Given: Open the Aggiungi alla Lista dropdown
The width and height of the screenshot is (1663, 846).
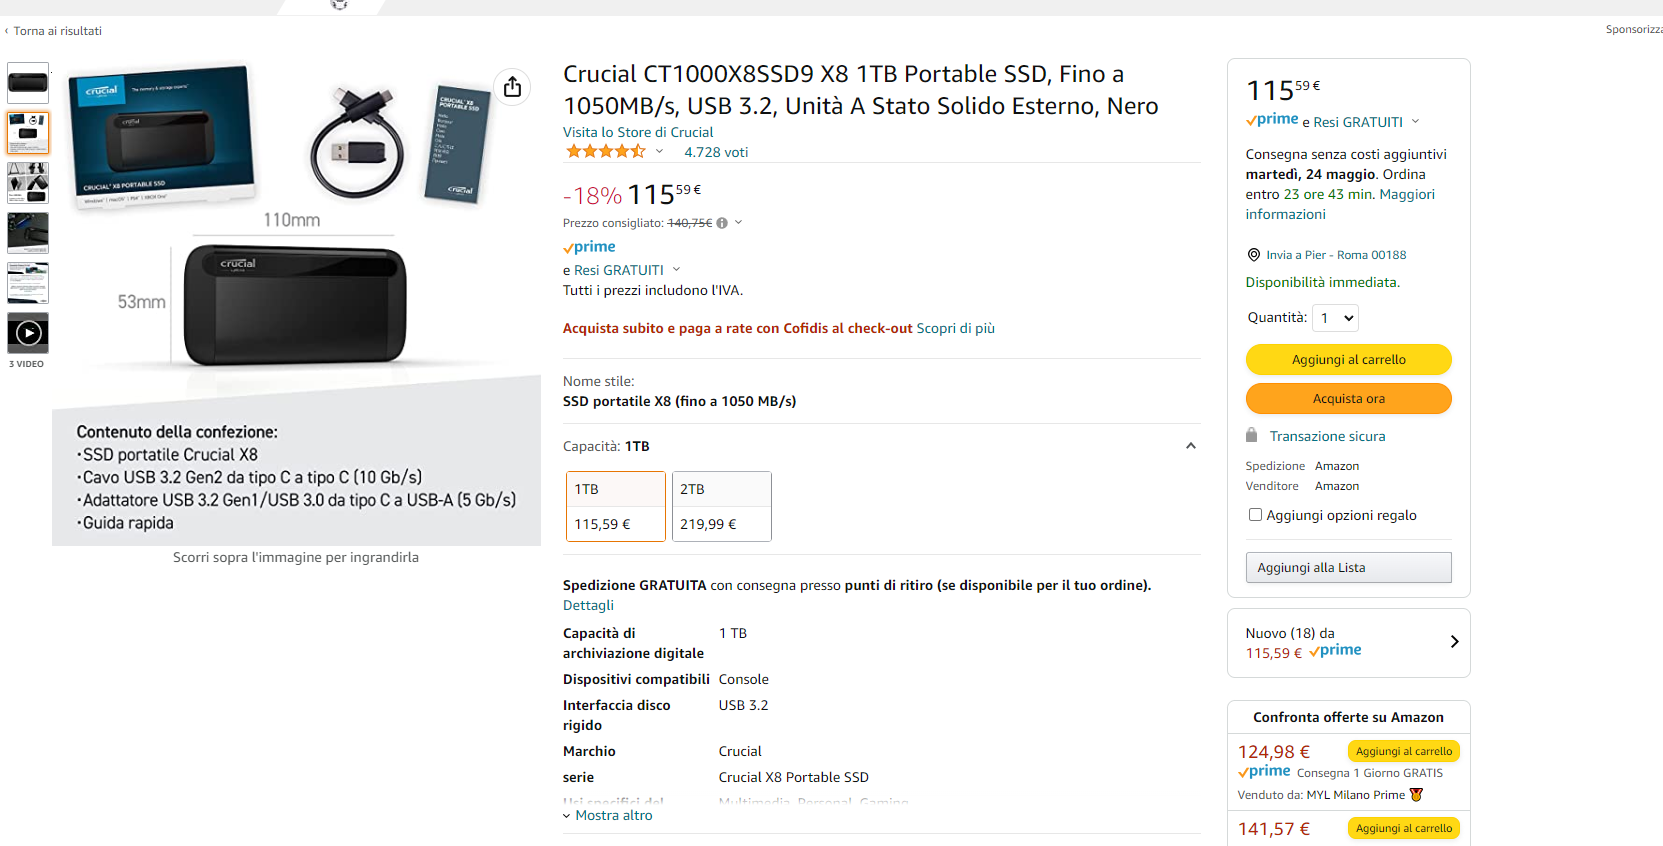Looking at the screenshot, I should (x=1348, y=568).
